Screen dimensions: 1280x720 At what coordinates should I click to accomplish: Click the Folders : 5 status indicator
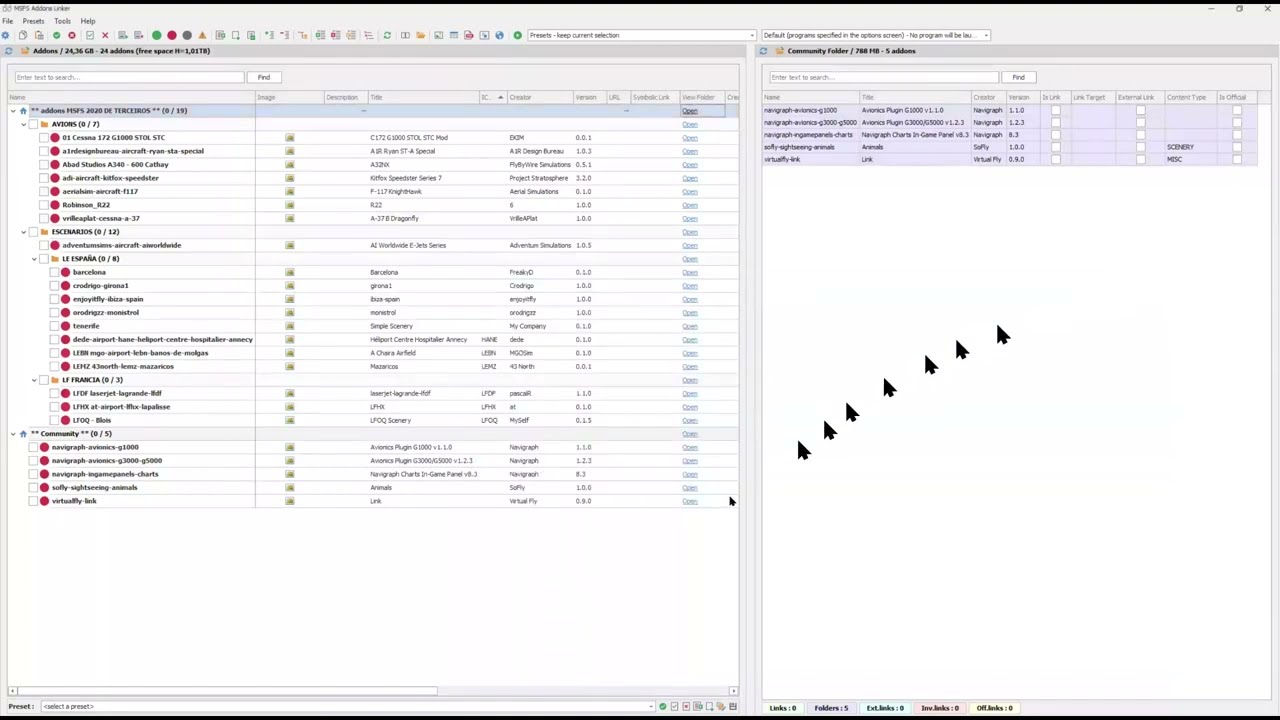(x=831, y=708)
